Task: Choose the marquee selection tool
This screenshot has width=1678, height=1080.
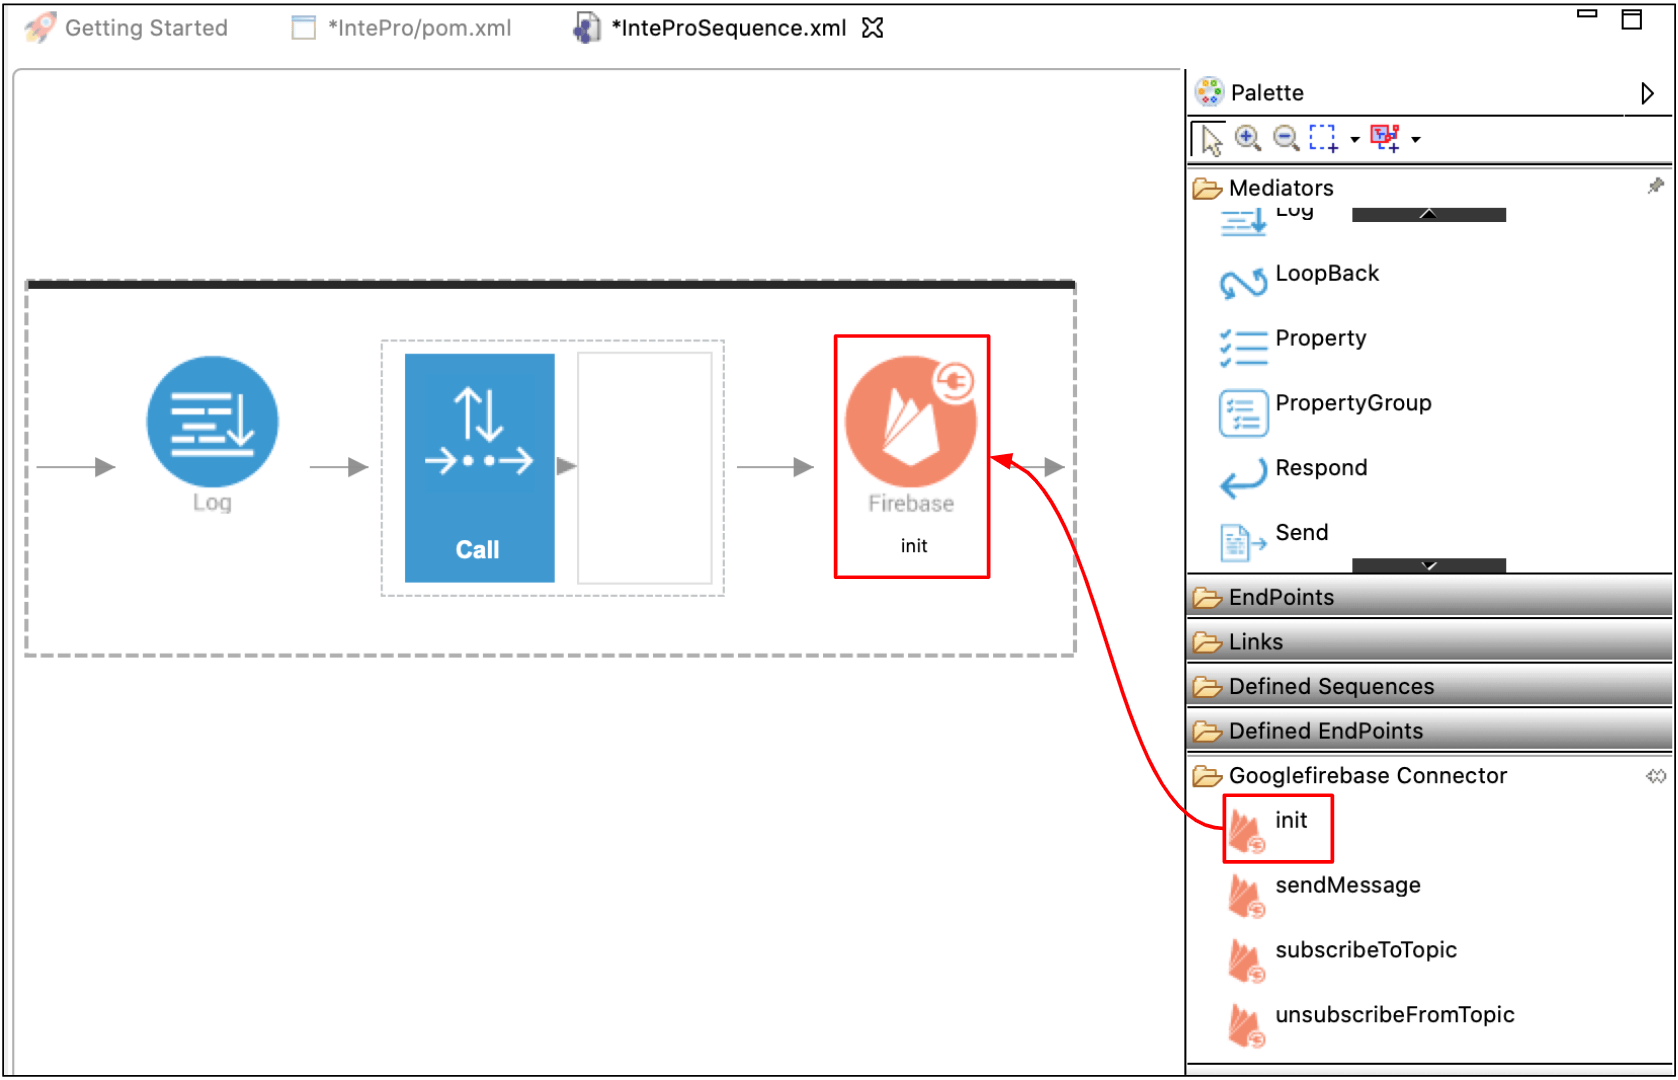Action: click(1324, 138)
